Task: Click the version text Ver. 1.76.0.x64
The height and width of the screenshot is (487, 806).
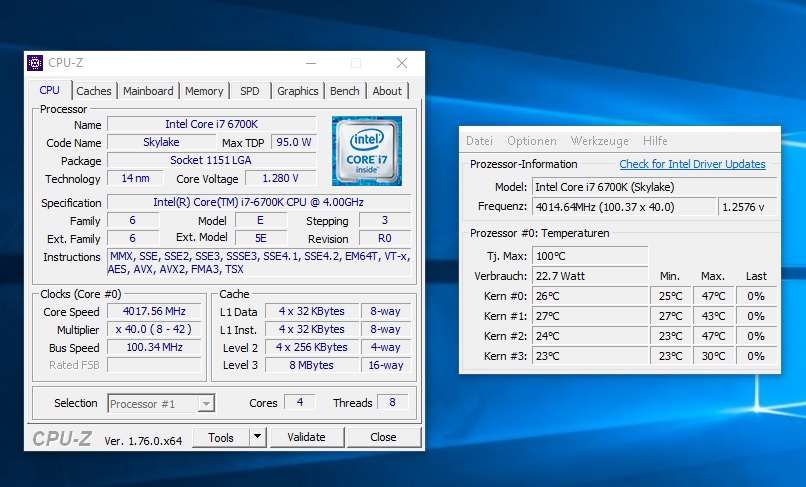Action: (143, 441)
